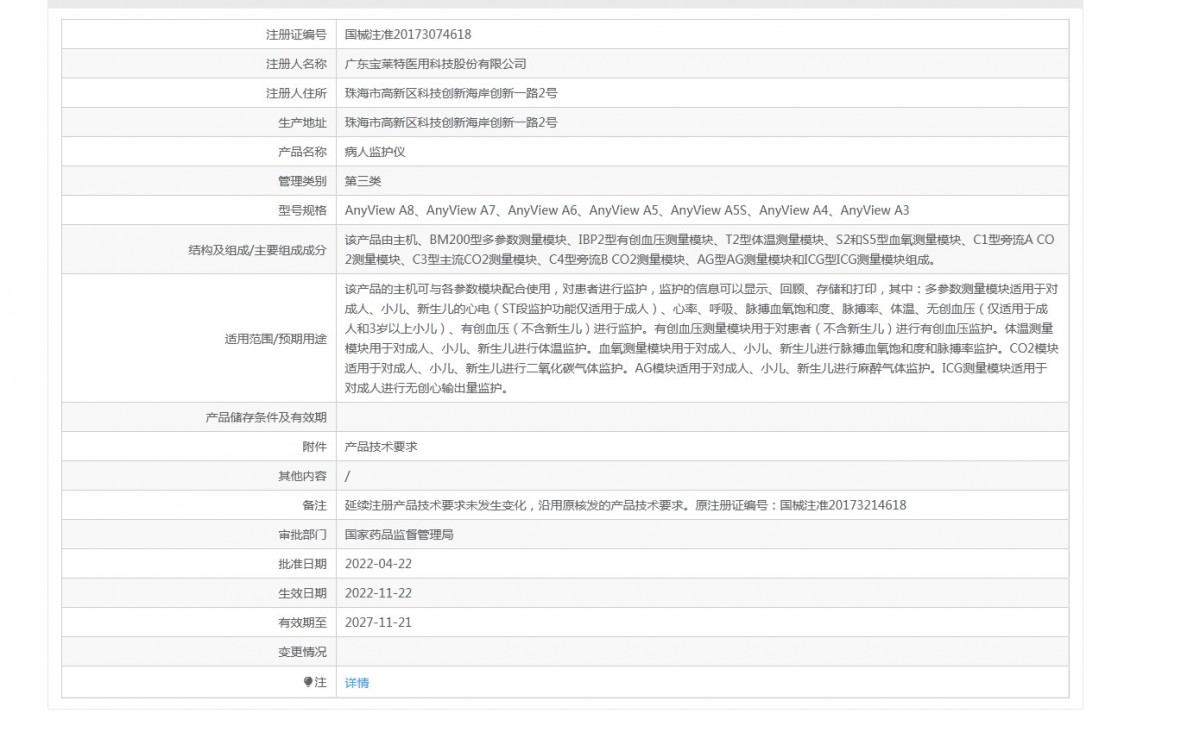
Task: Click the expiry date 2027-11-21
Action: pyautogui.click(x=378, y=622)
